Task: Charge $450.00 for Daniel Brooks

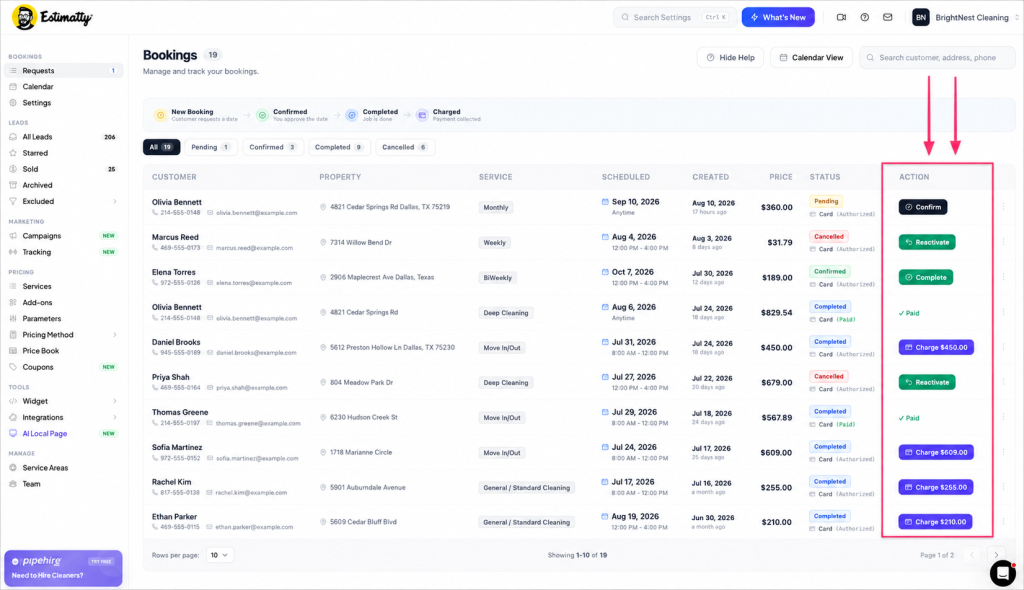Action: pos(936,348)
